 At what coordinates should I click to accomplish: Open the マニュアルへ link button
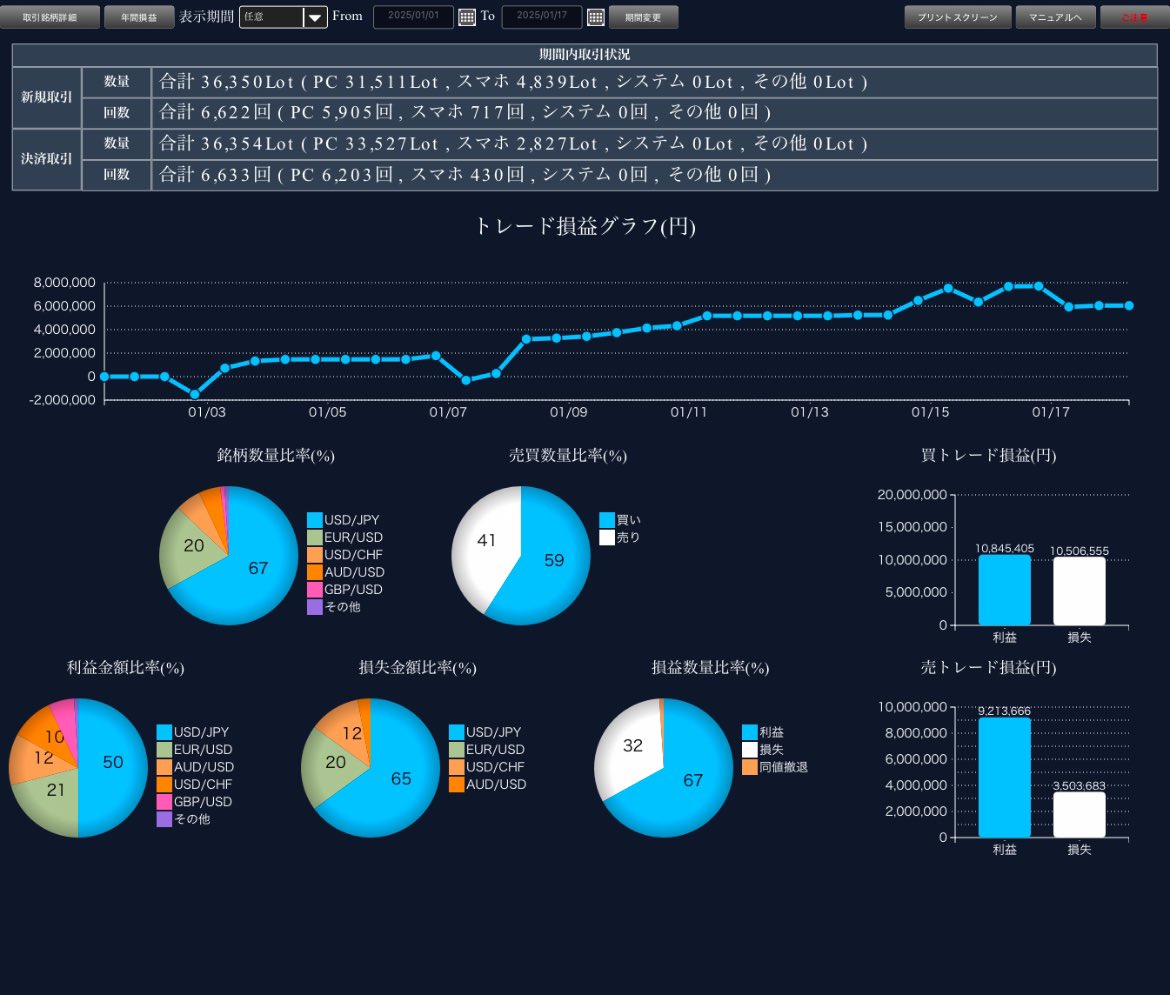(1055, 17)
